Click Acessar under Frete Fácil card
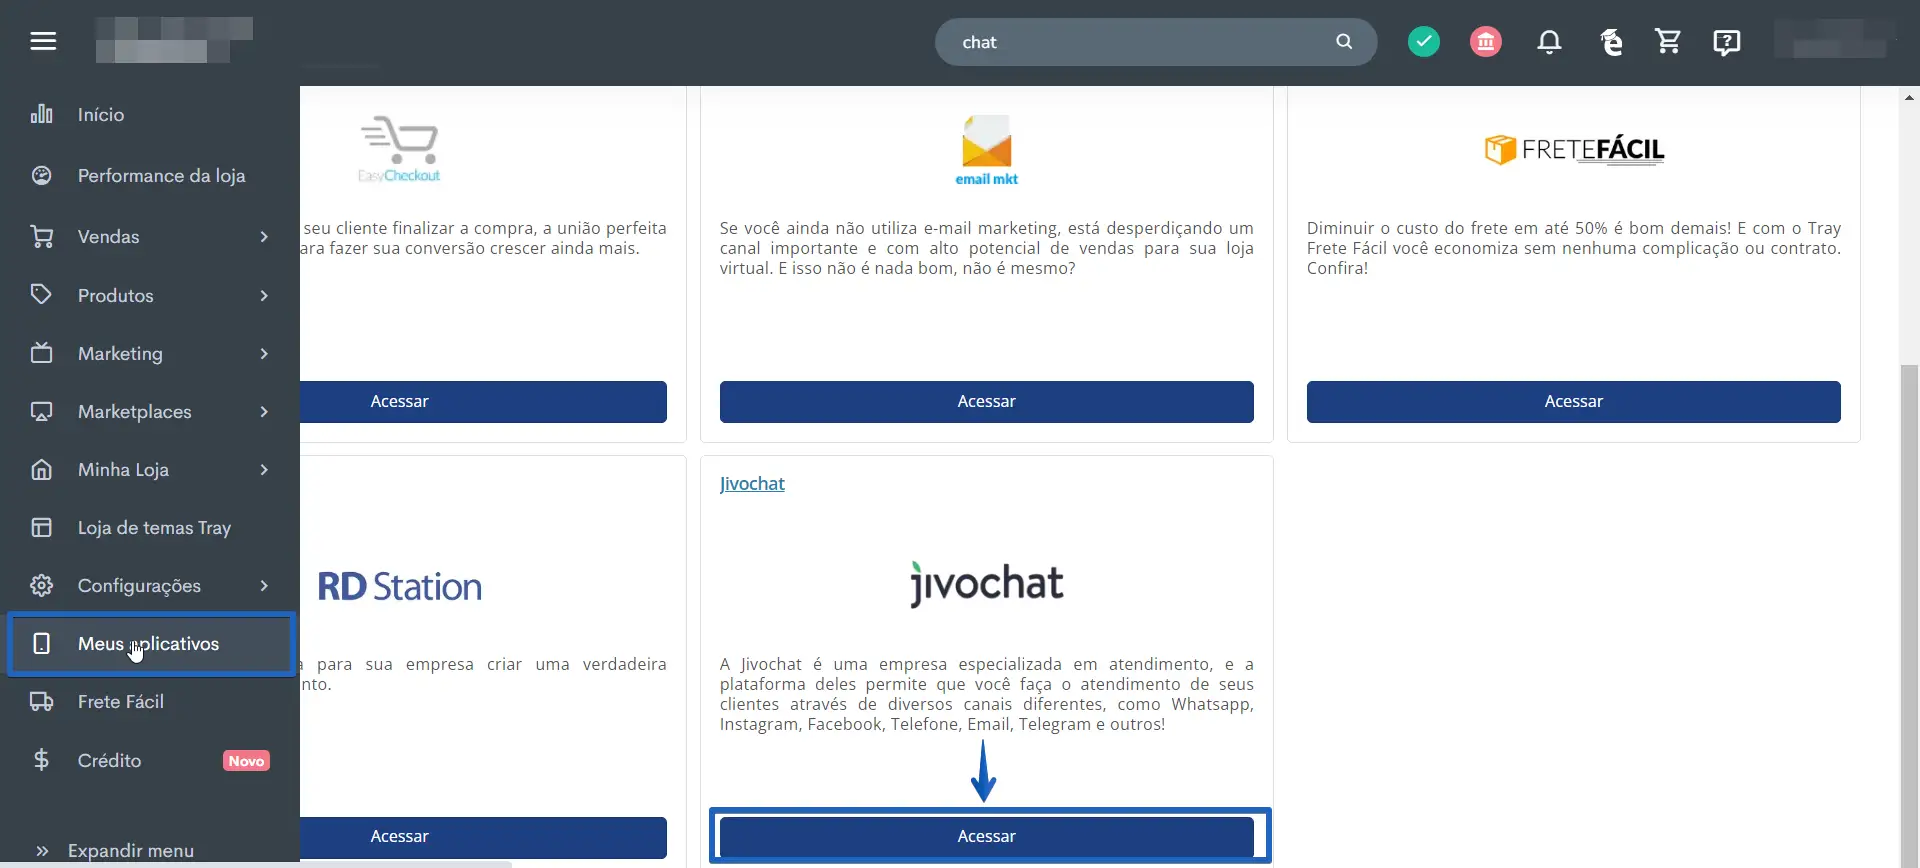The width and height of the screenshot is (1920, 868). [1574, 401]
